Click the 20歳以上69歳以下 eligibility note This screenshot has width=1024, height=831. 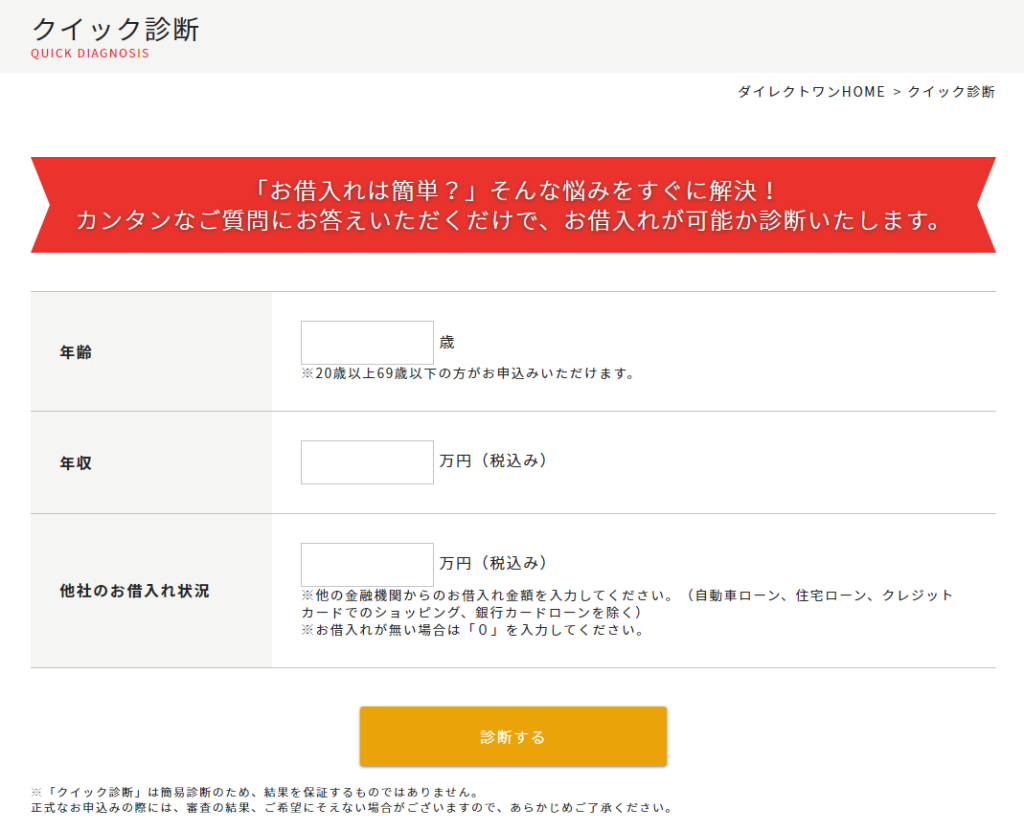pyautogui.click(x=468, y=374)
